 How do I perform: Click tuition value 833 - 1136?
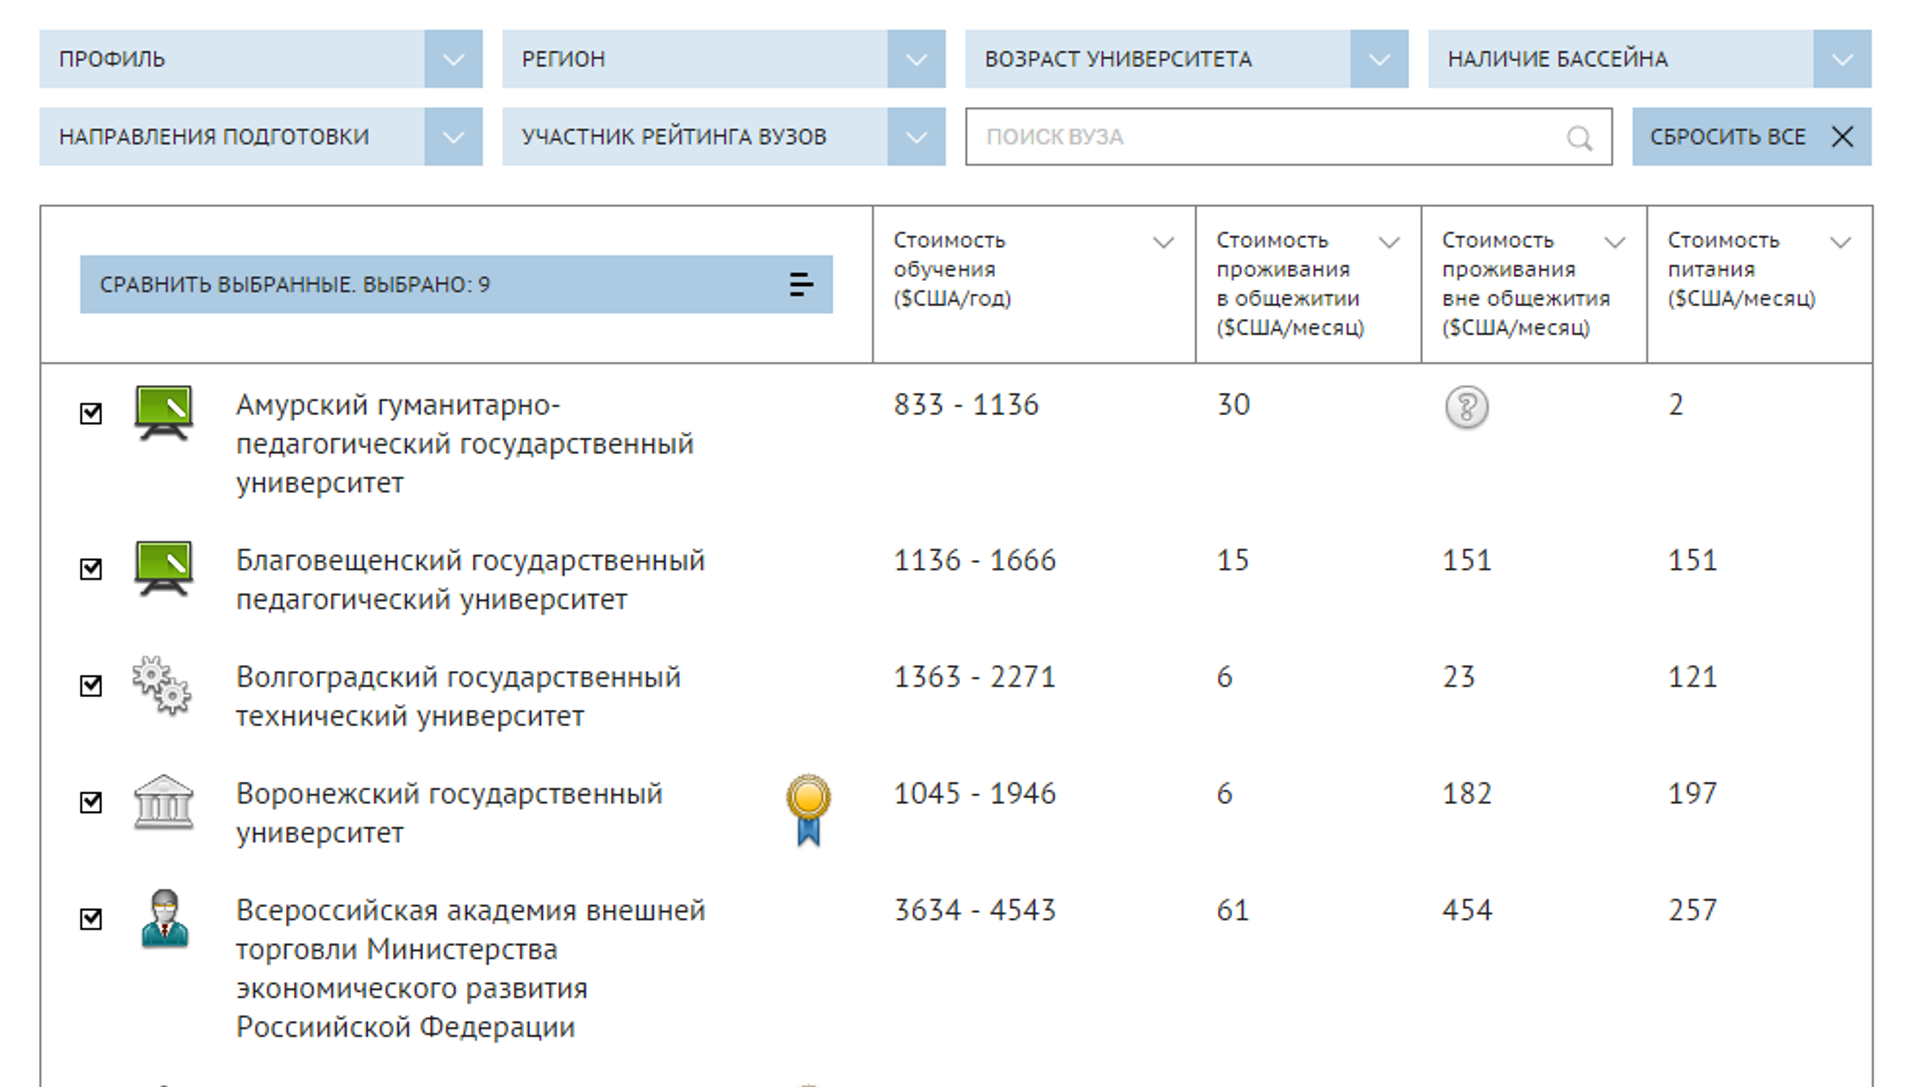(966, 405)
